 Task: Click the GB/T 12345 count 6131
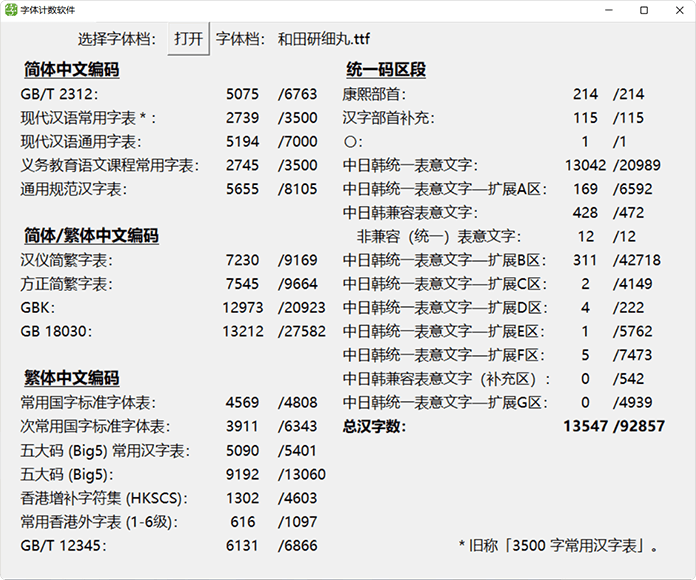coord(242,546)
